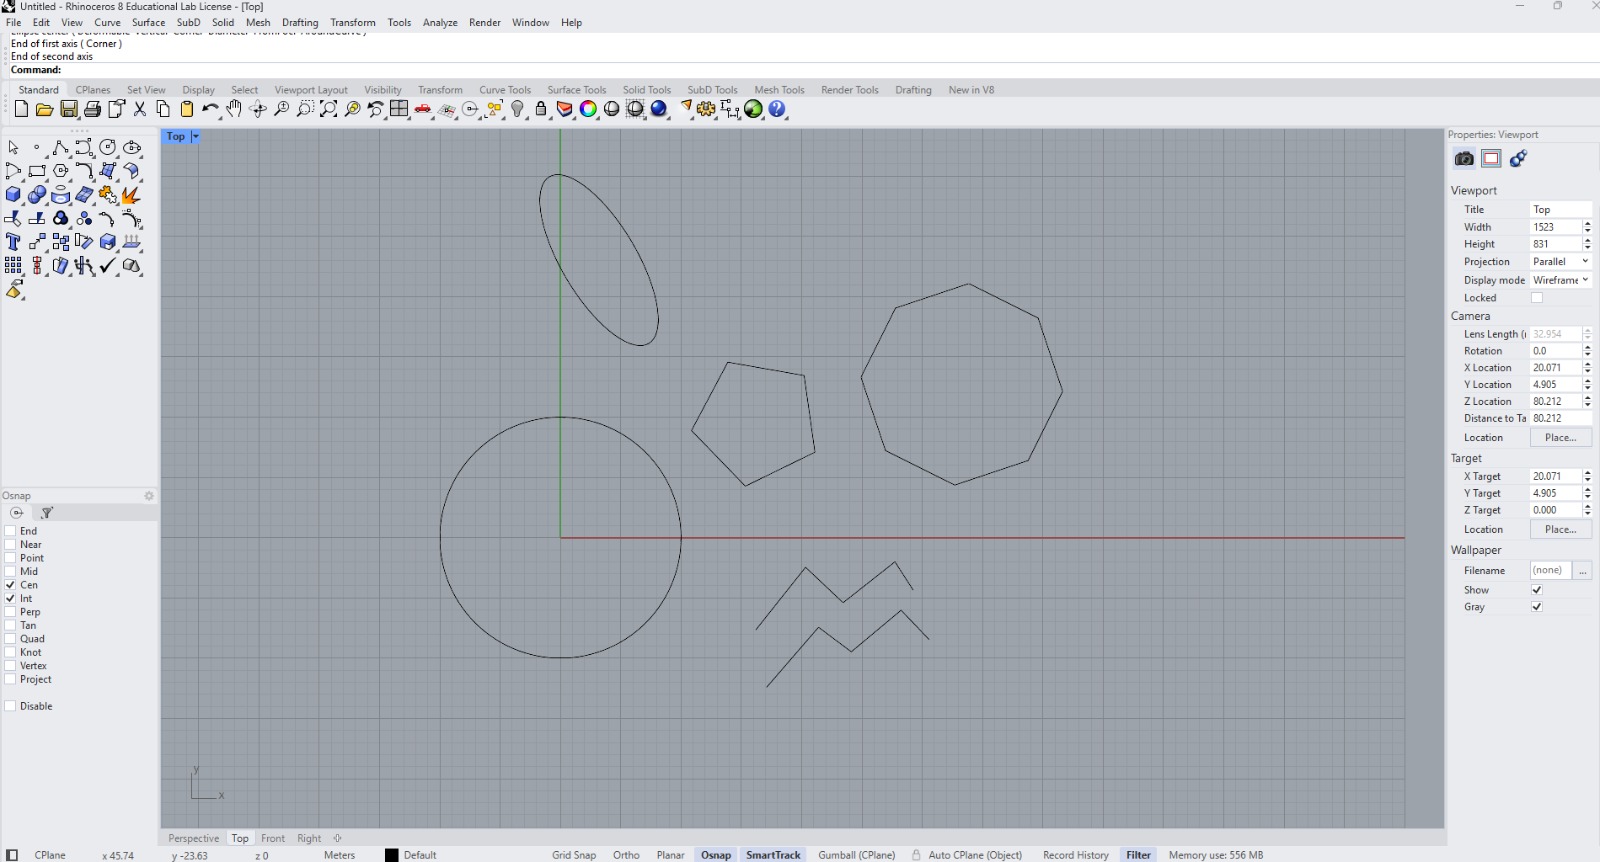This screenshot has width=1600, height=862.
Task: Click the black Default layer swatch
Action: click(x=392, y=855)
